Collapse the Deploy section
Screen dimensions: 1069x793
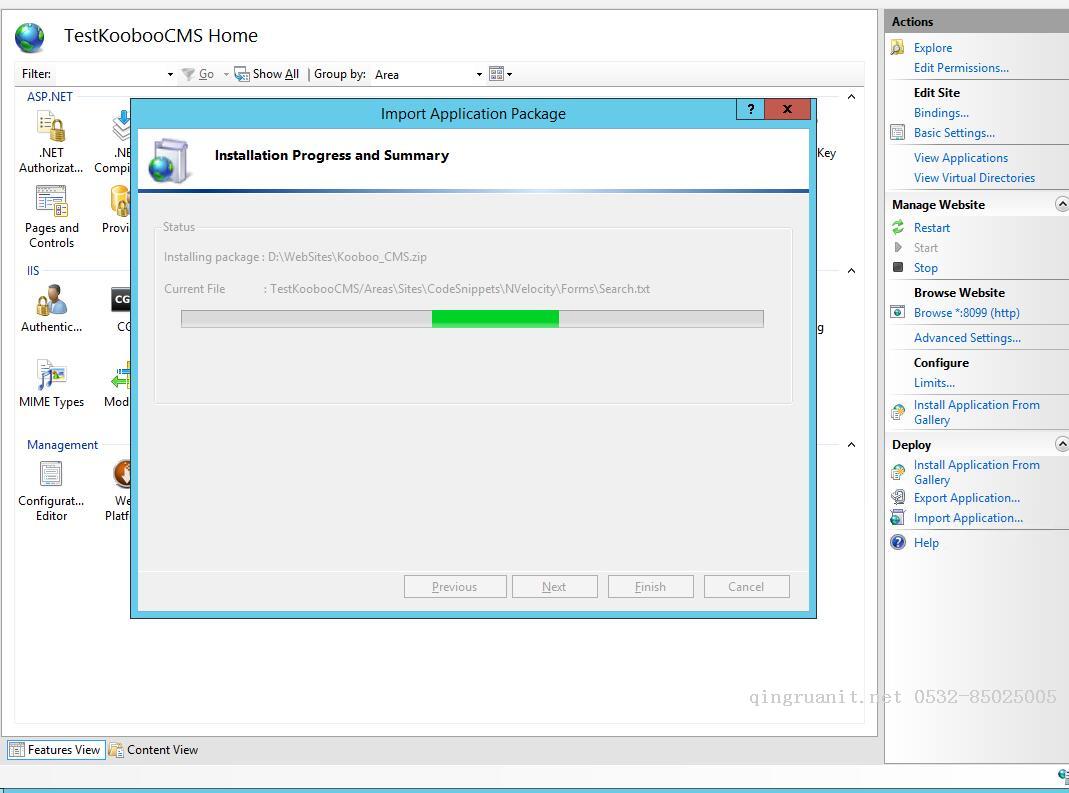[1062, 444]
